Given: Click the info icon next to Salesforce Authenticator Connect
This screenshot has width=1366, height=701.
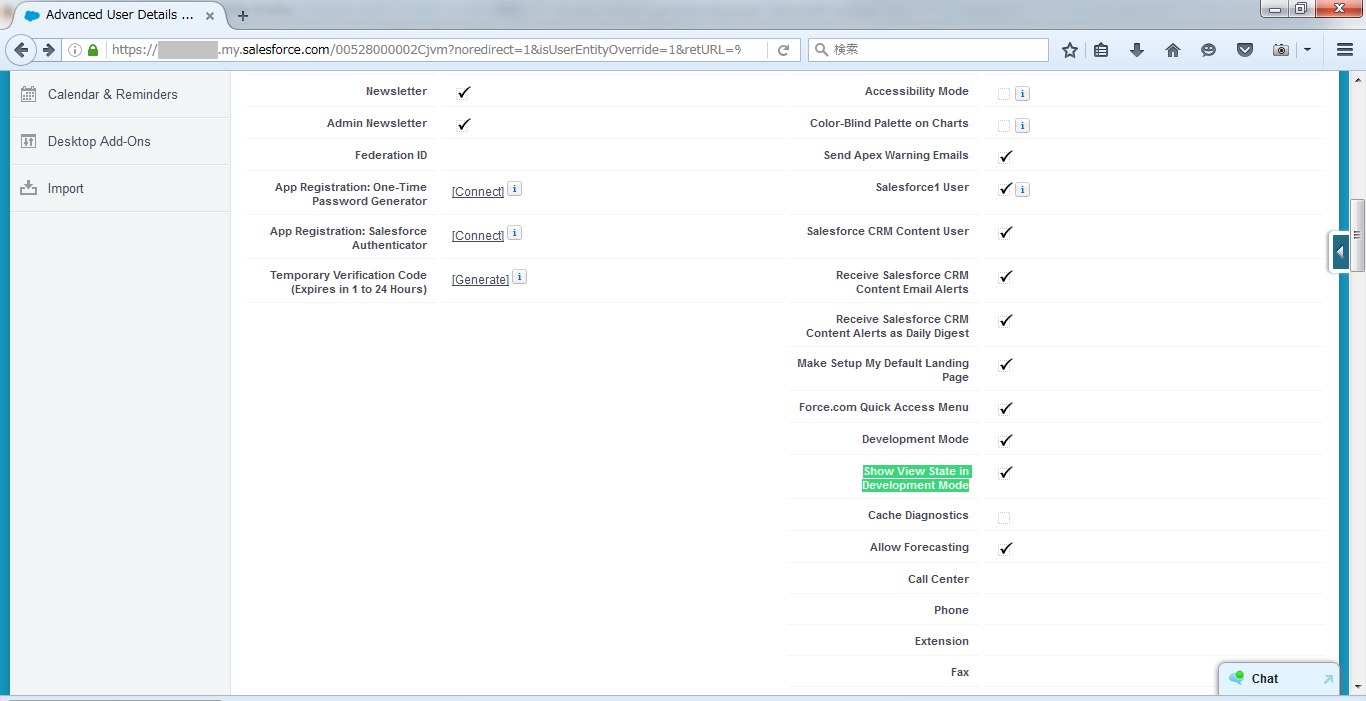Looking at the screenshot, I should pyautogui.click(x=514, y=232).
